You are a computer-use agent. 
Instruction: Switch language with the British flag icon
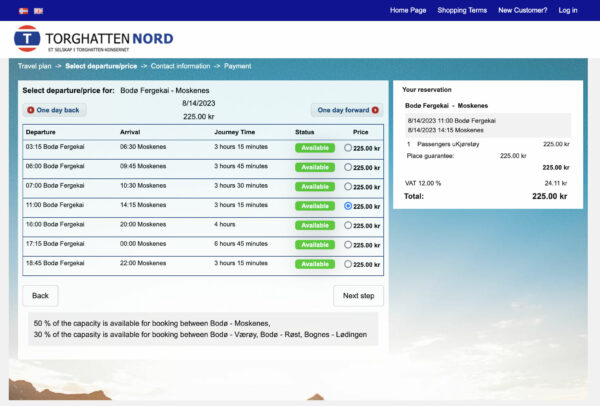point(38,11)
